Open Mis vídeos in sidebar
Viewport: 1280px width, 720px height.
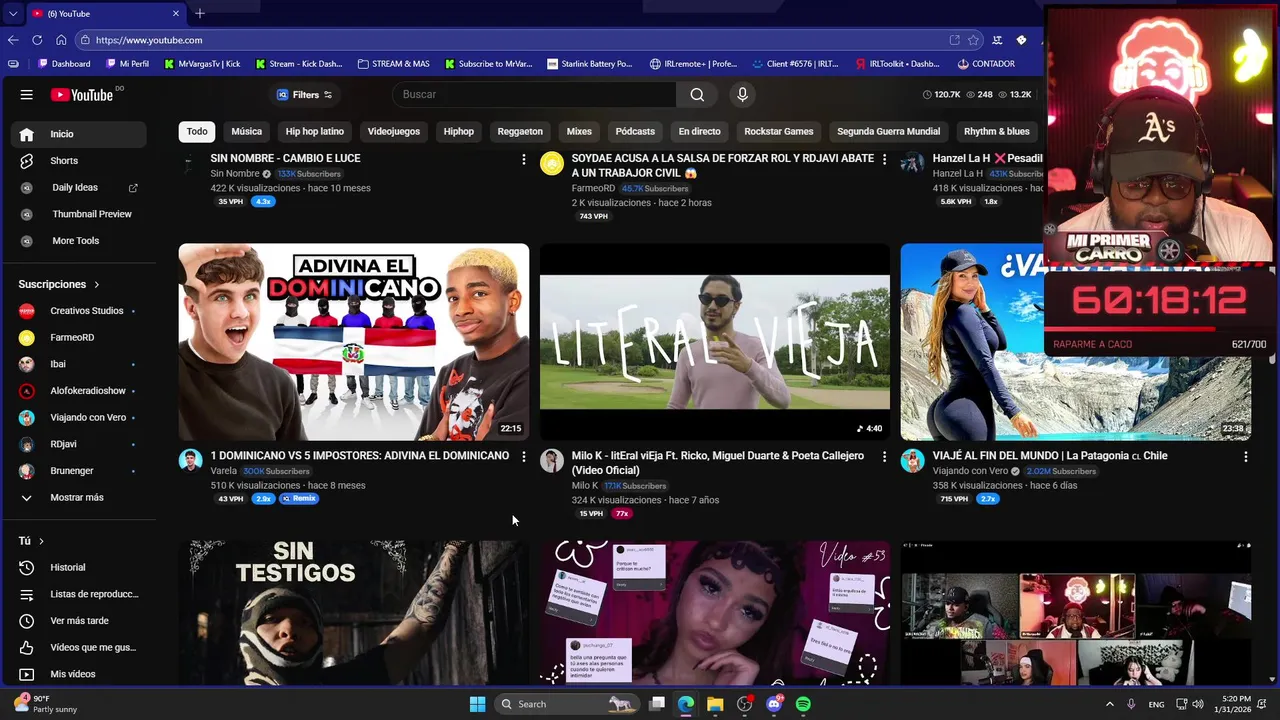click(x=79, y=675)
